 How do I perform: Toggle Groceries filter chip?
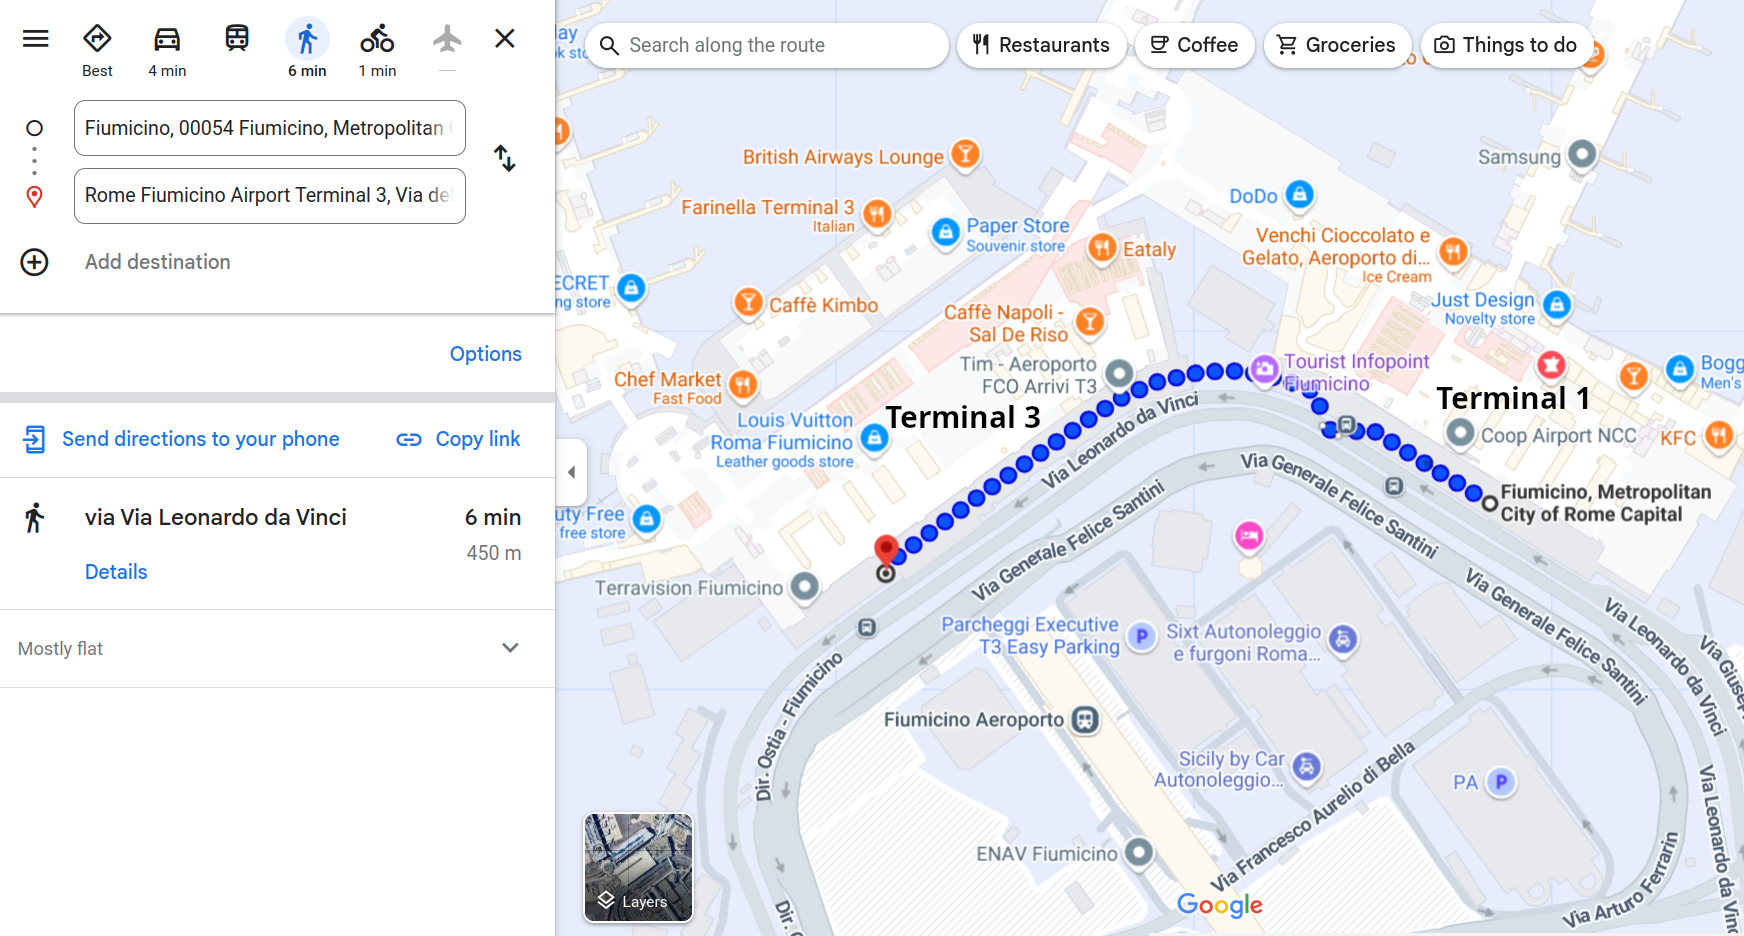coord(1336,45)
